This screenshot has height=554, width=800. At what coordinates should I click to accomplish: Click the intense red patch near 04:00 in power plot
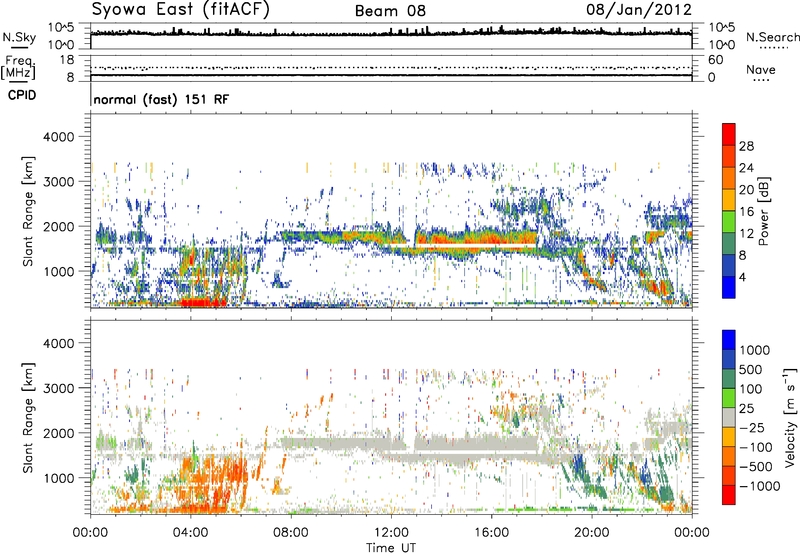(204, 303)
